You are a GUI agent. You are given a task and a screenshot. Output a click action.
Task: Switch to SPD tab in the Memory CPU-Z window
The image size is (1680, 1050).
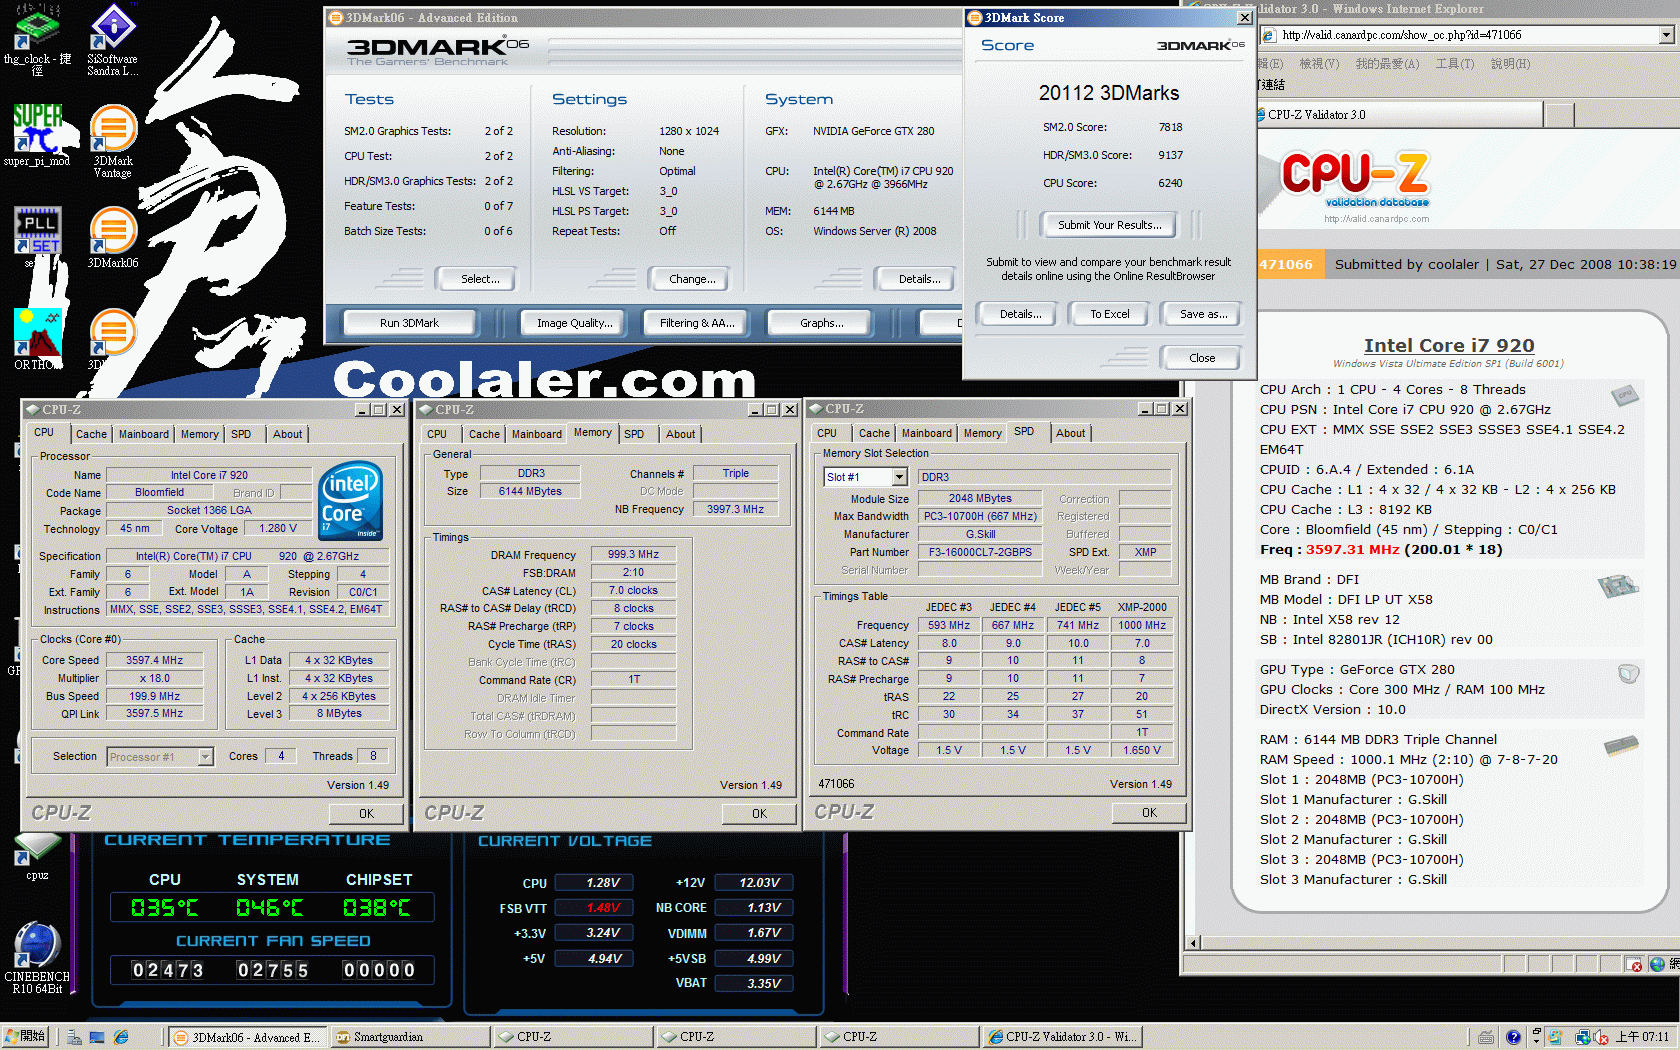pos(634,434)
